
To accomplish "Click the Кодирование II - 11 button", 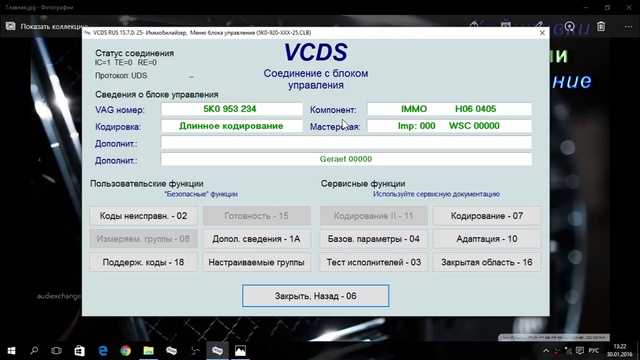I will pyautogui.click(x=373, y=216).
